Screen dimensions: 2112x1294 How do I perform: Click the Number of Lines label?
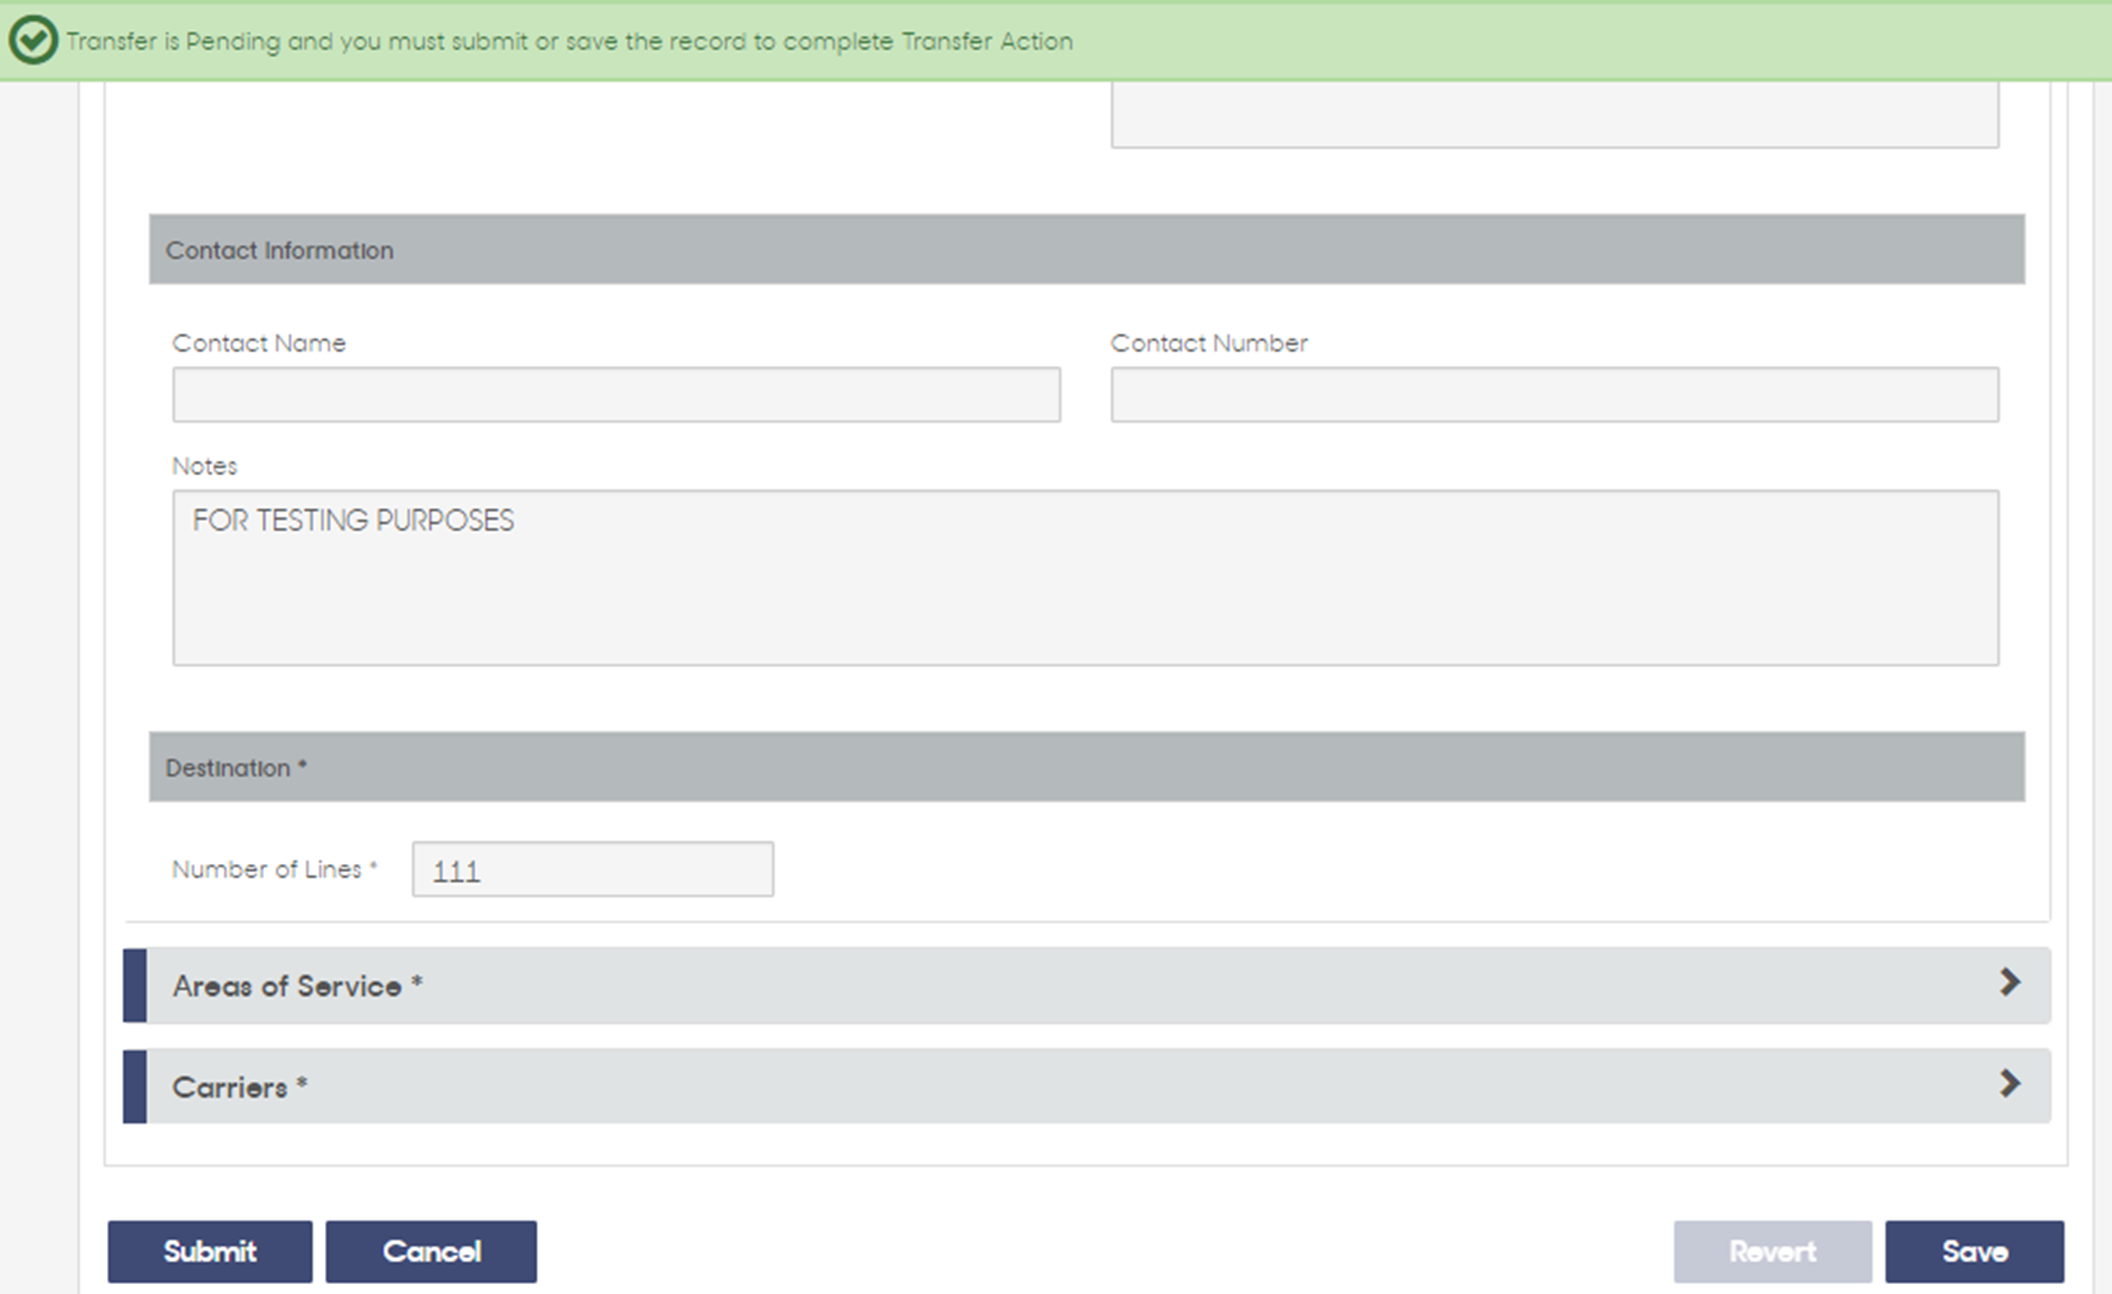[274, 869]
